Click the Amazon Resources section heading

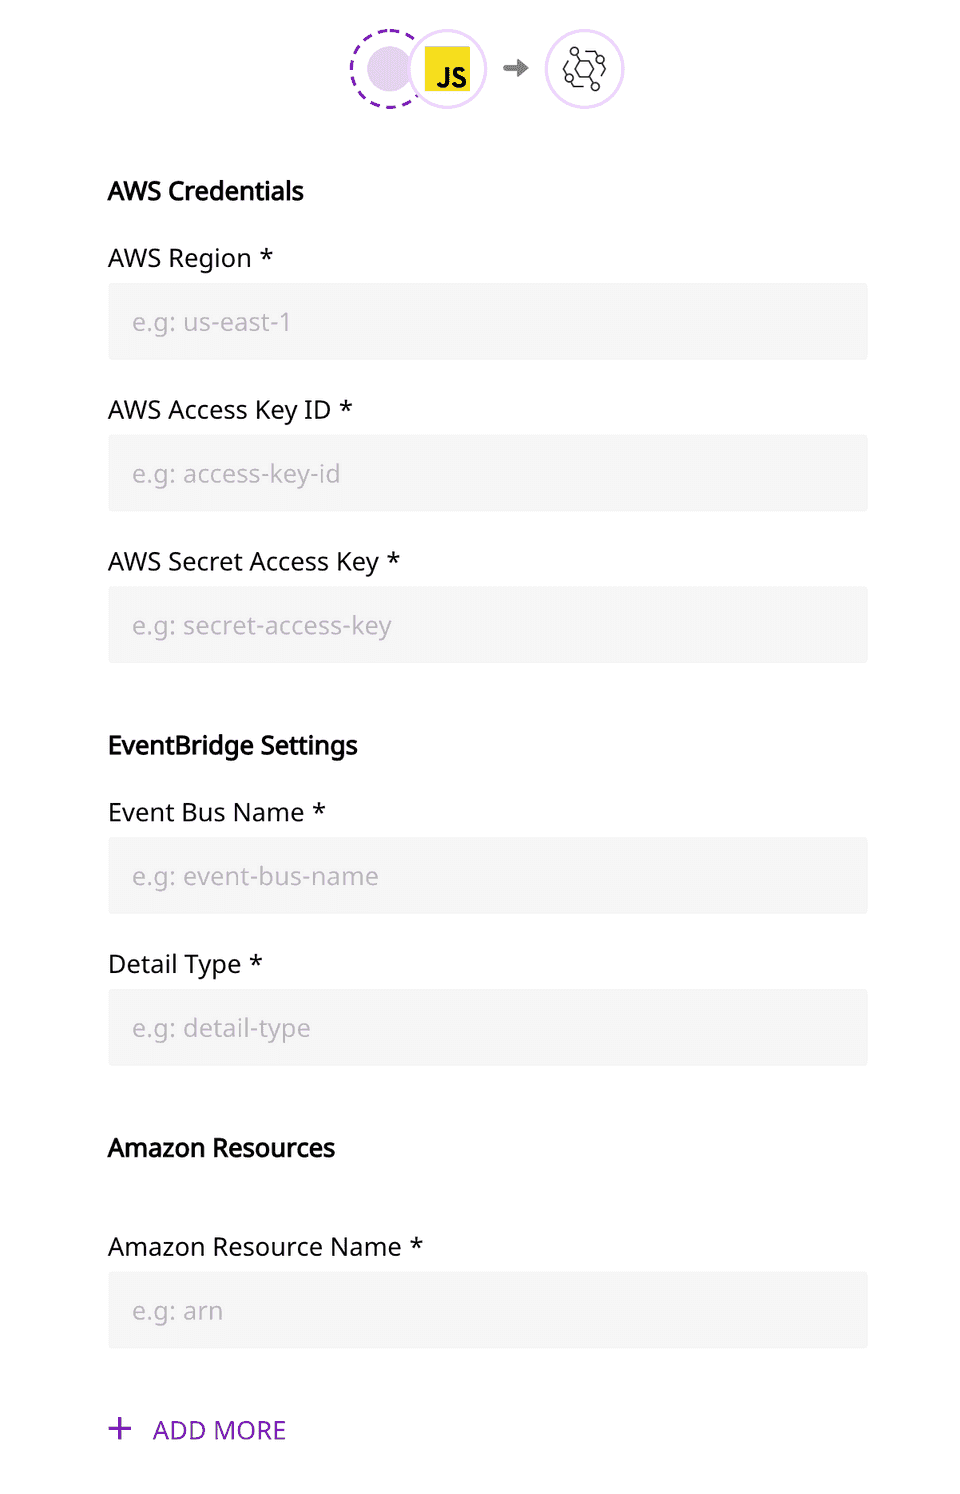(221, 1148)
